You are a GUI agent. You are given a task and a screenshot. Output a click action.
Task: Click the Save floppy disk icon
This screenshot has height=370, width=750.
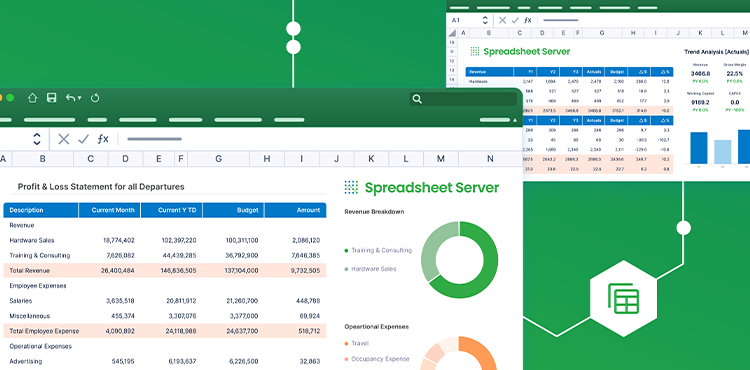(x=51, y=98)
